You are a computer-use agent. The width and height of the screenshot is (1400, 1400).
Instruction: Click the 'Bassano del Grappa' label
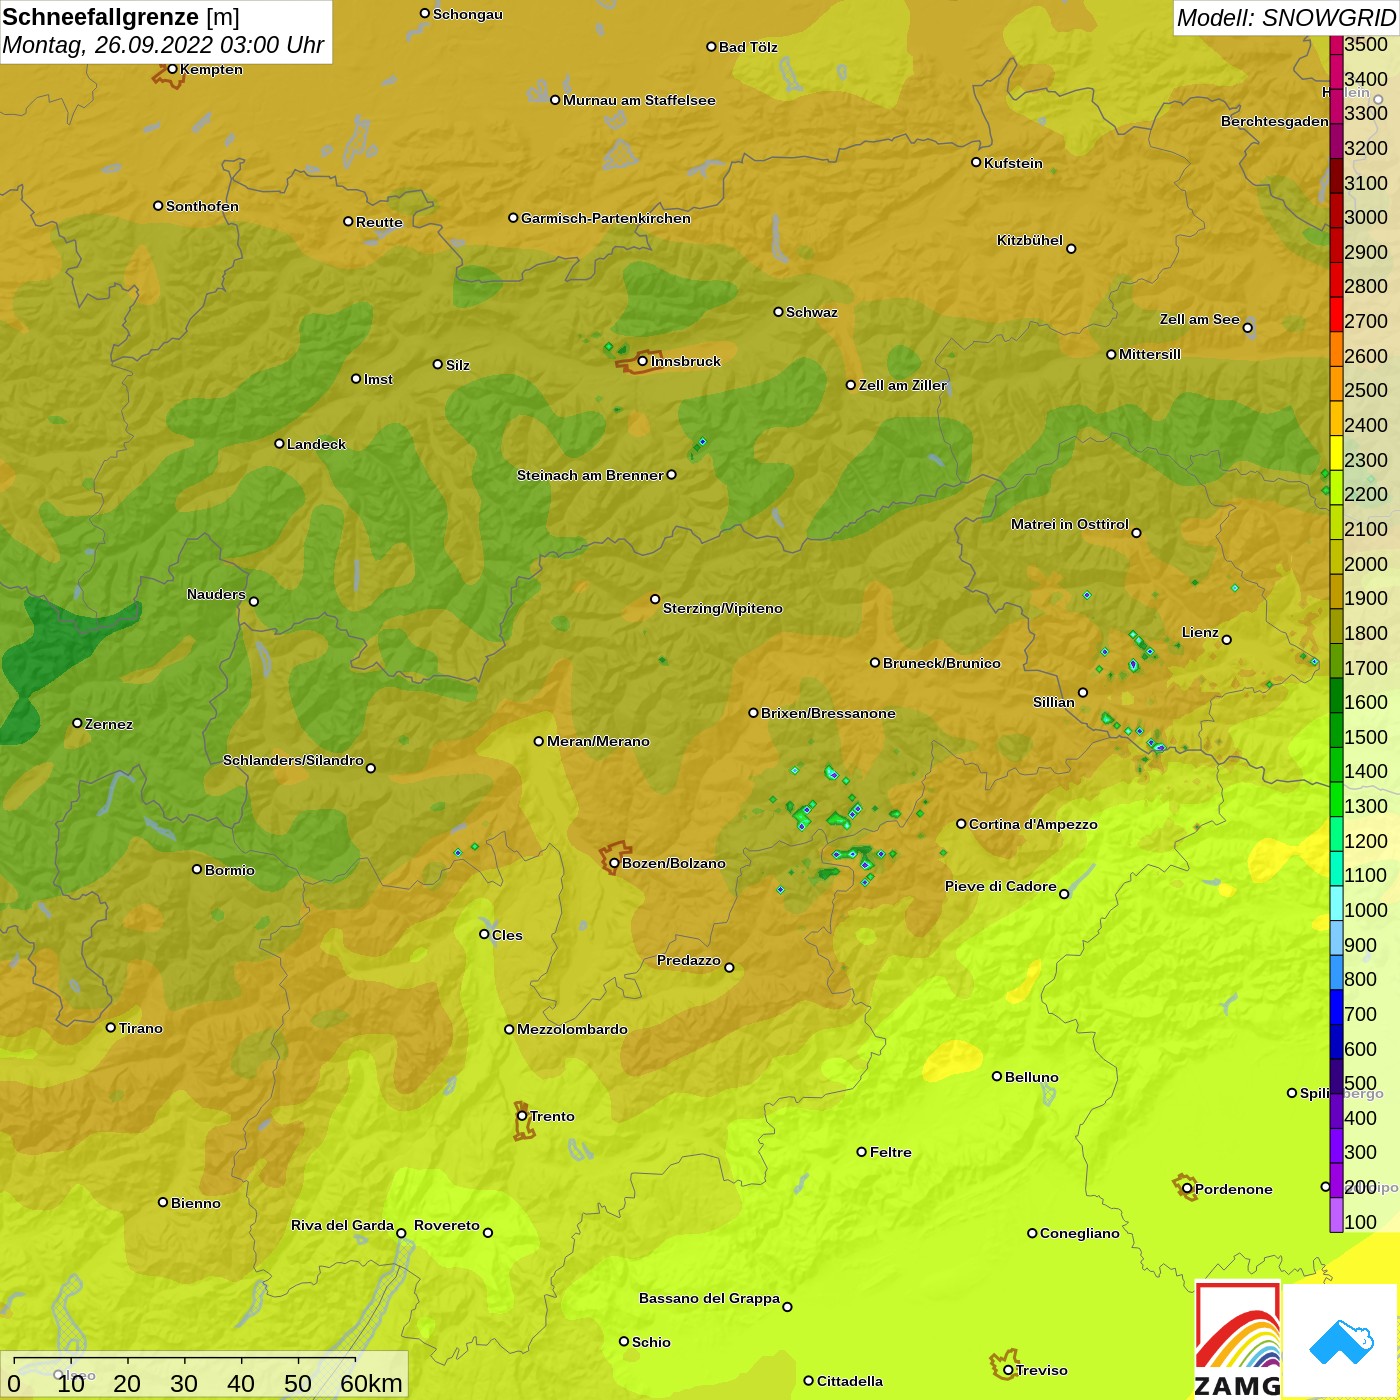click(710, 1298)
